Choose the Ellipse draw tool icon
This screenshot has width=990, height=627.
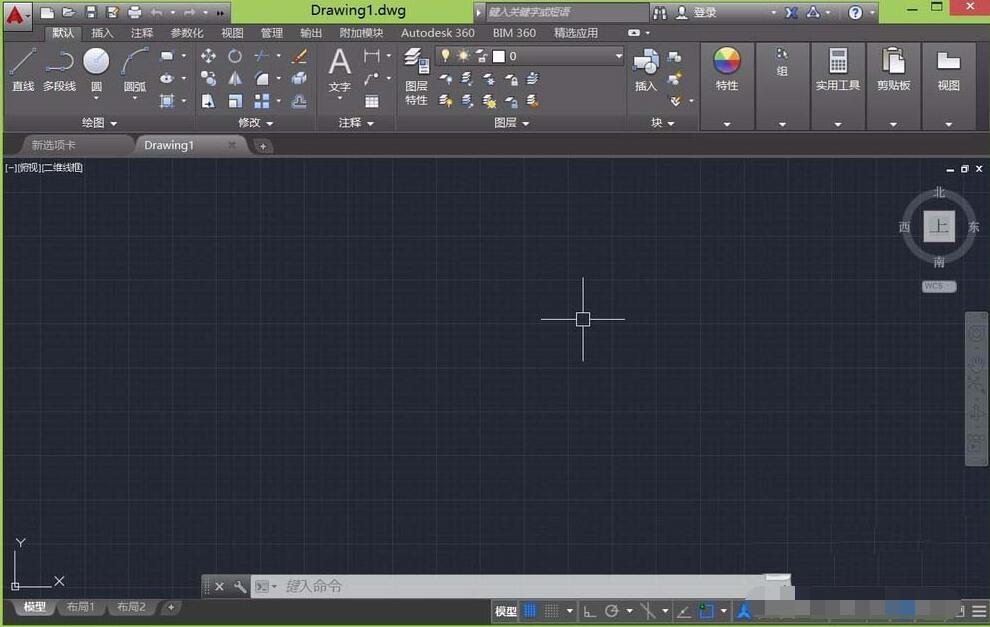click(x=167, y=79)
